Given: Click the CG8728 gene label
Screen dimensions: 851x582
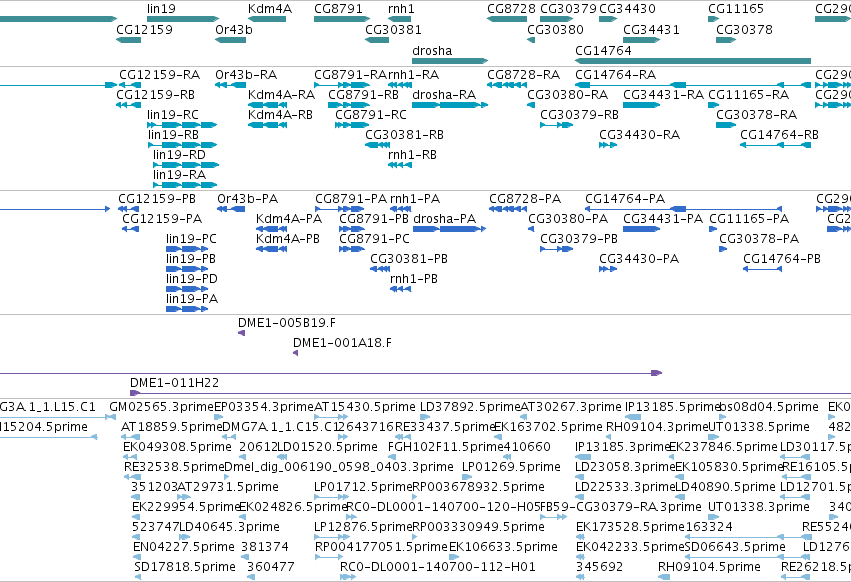Looking at the screenshot, I should [511, 9].
